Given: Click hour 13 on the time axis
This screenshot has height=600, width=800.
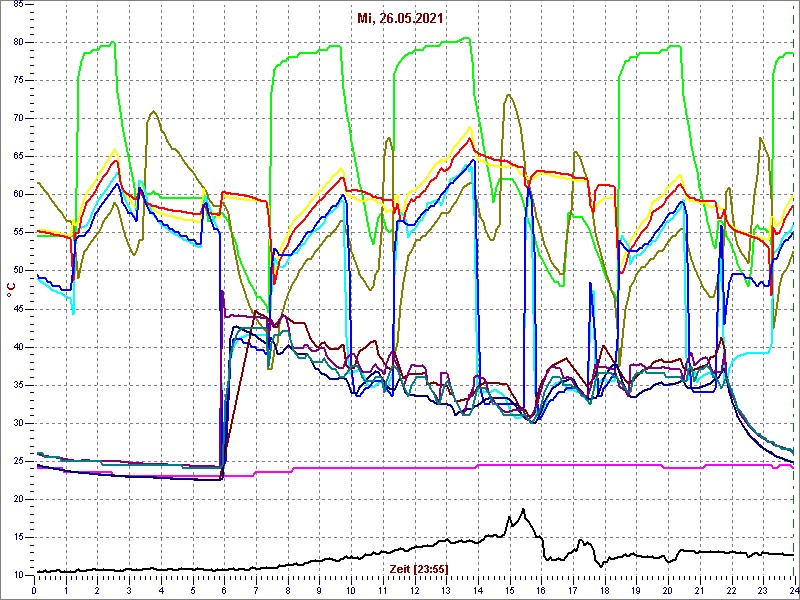Looking at the screenshot, I should click(445, 590).
